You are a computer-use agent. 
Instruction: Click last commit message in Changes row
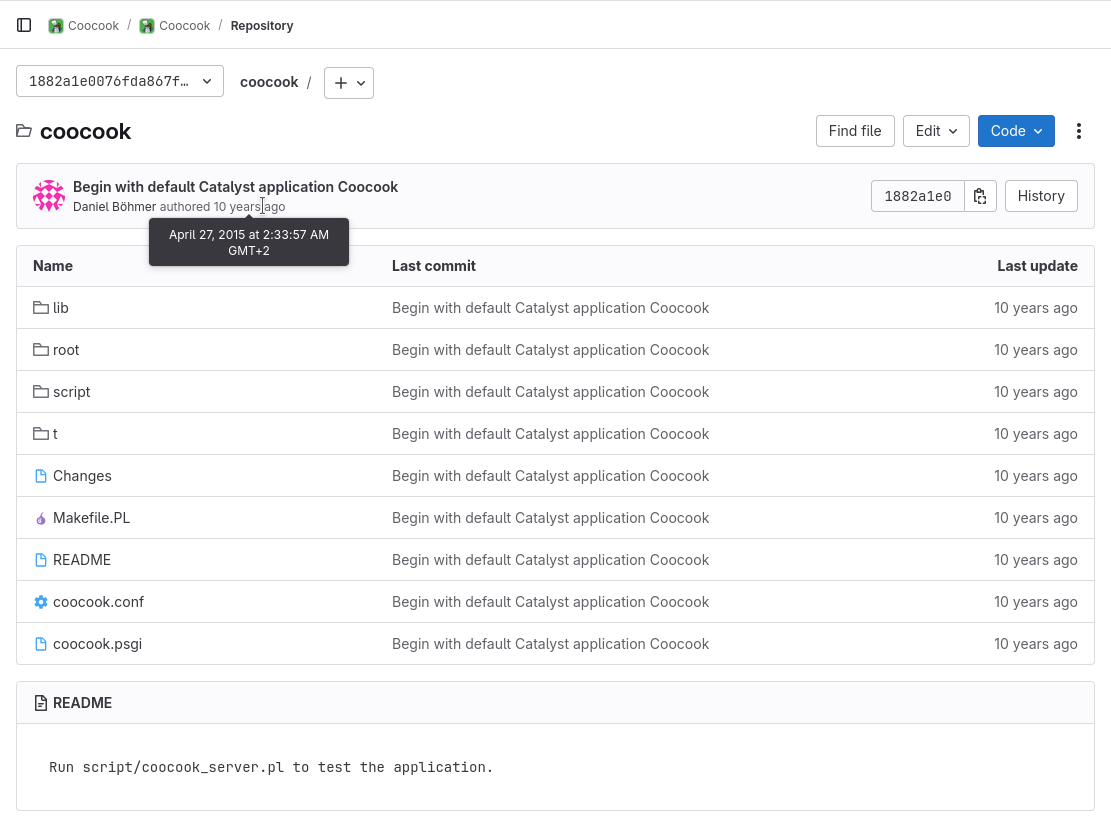pyautogui.click(x=550, y=476)
